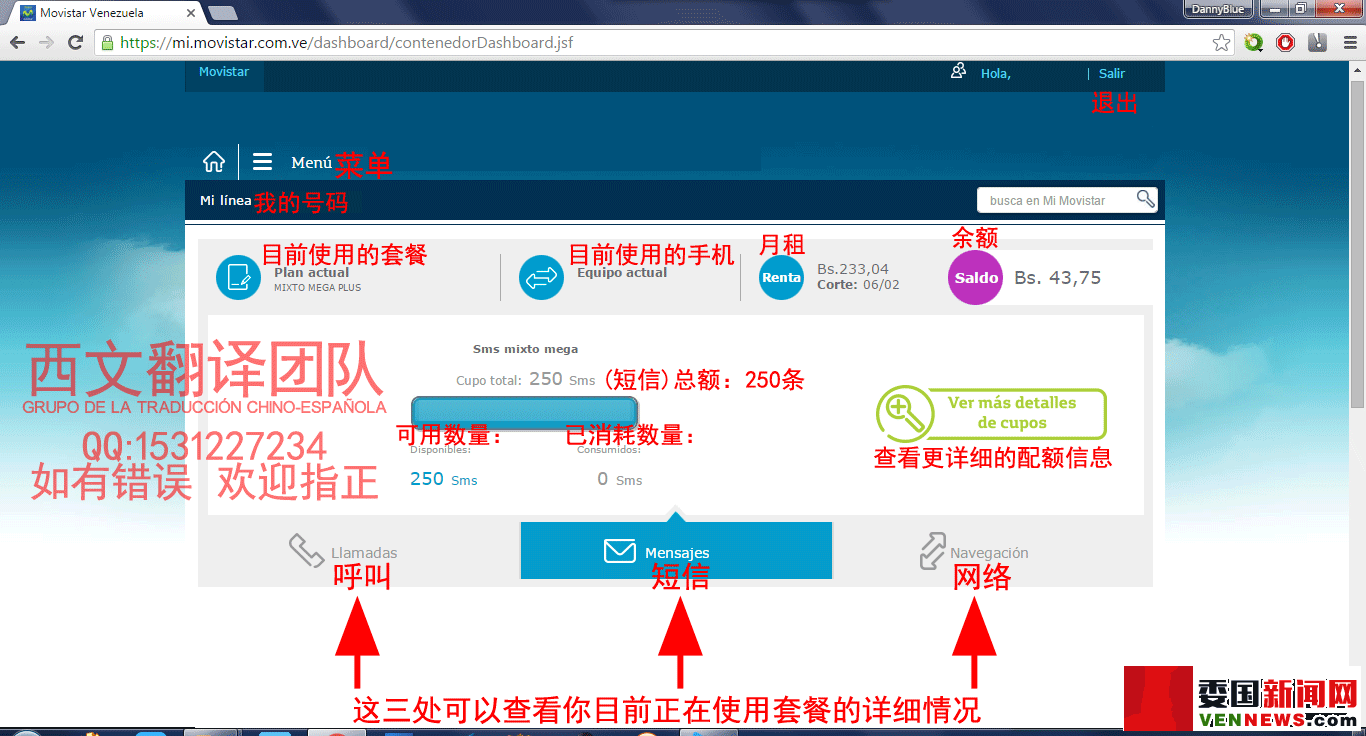
Task: Click the Movistar header link
Action: (224, 72)
